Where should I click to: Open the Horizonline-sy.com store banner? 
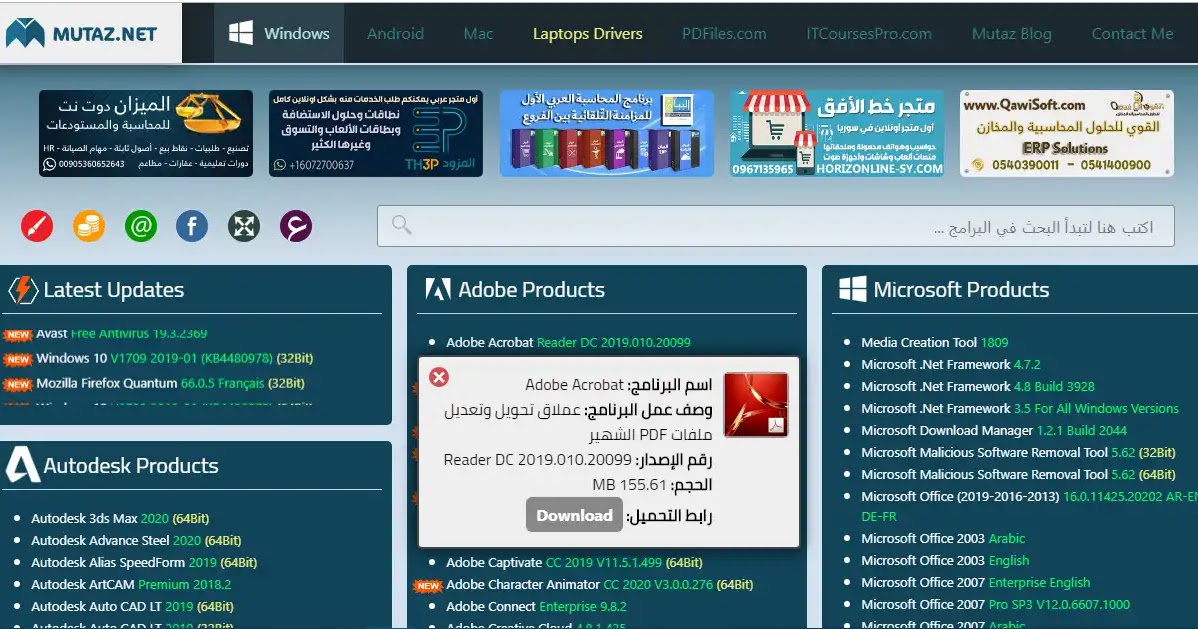pyautogui.click(x=837, y=133)
